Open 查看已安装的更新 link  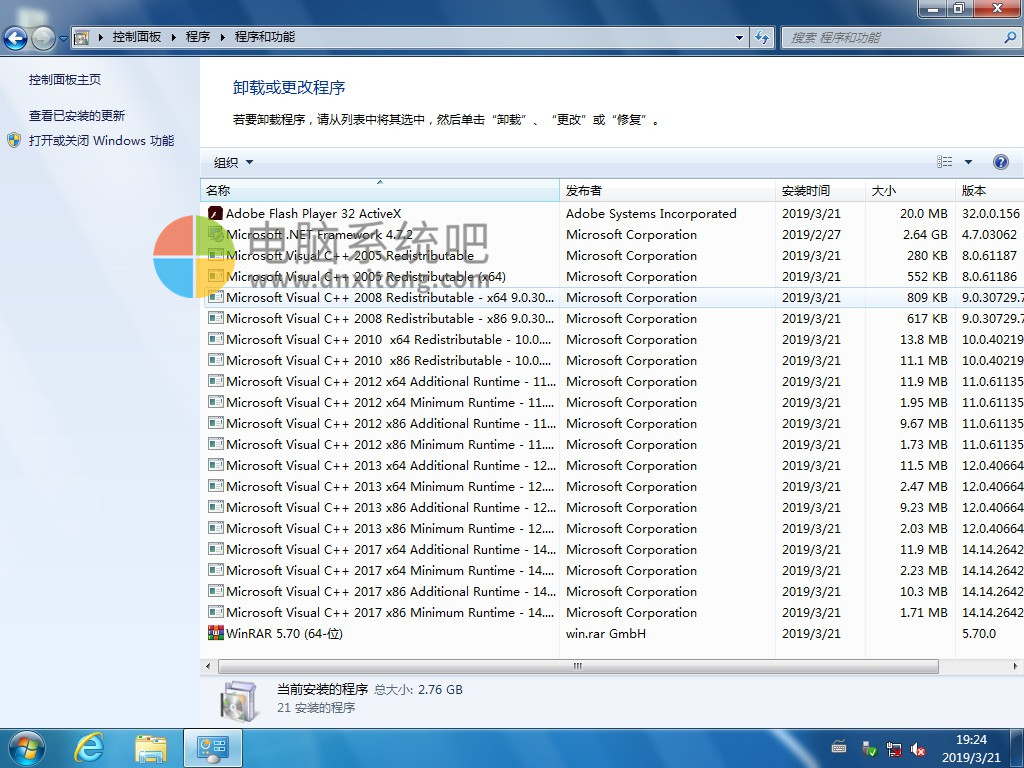coord(76,116)
